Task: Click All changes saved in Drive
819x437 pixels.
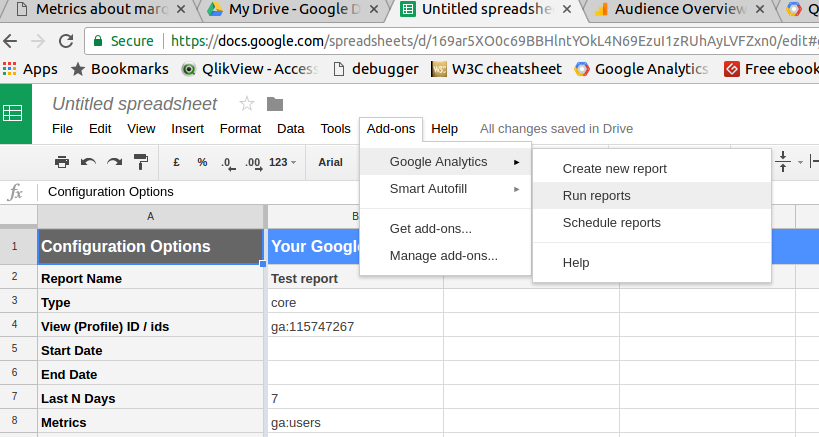Action: click(556, 128)
